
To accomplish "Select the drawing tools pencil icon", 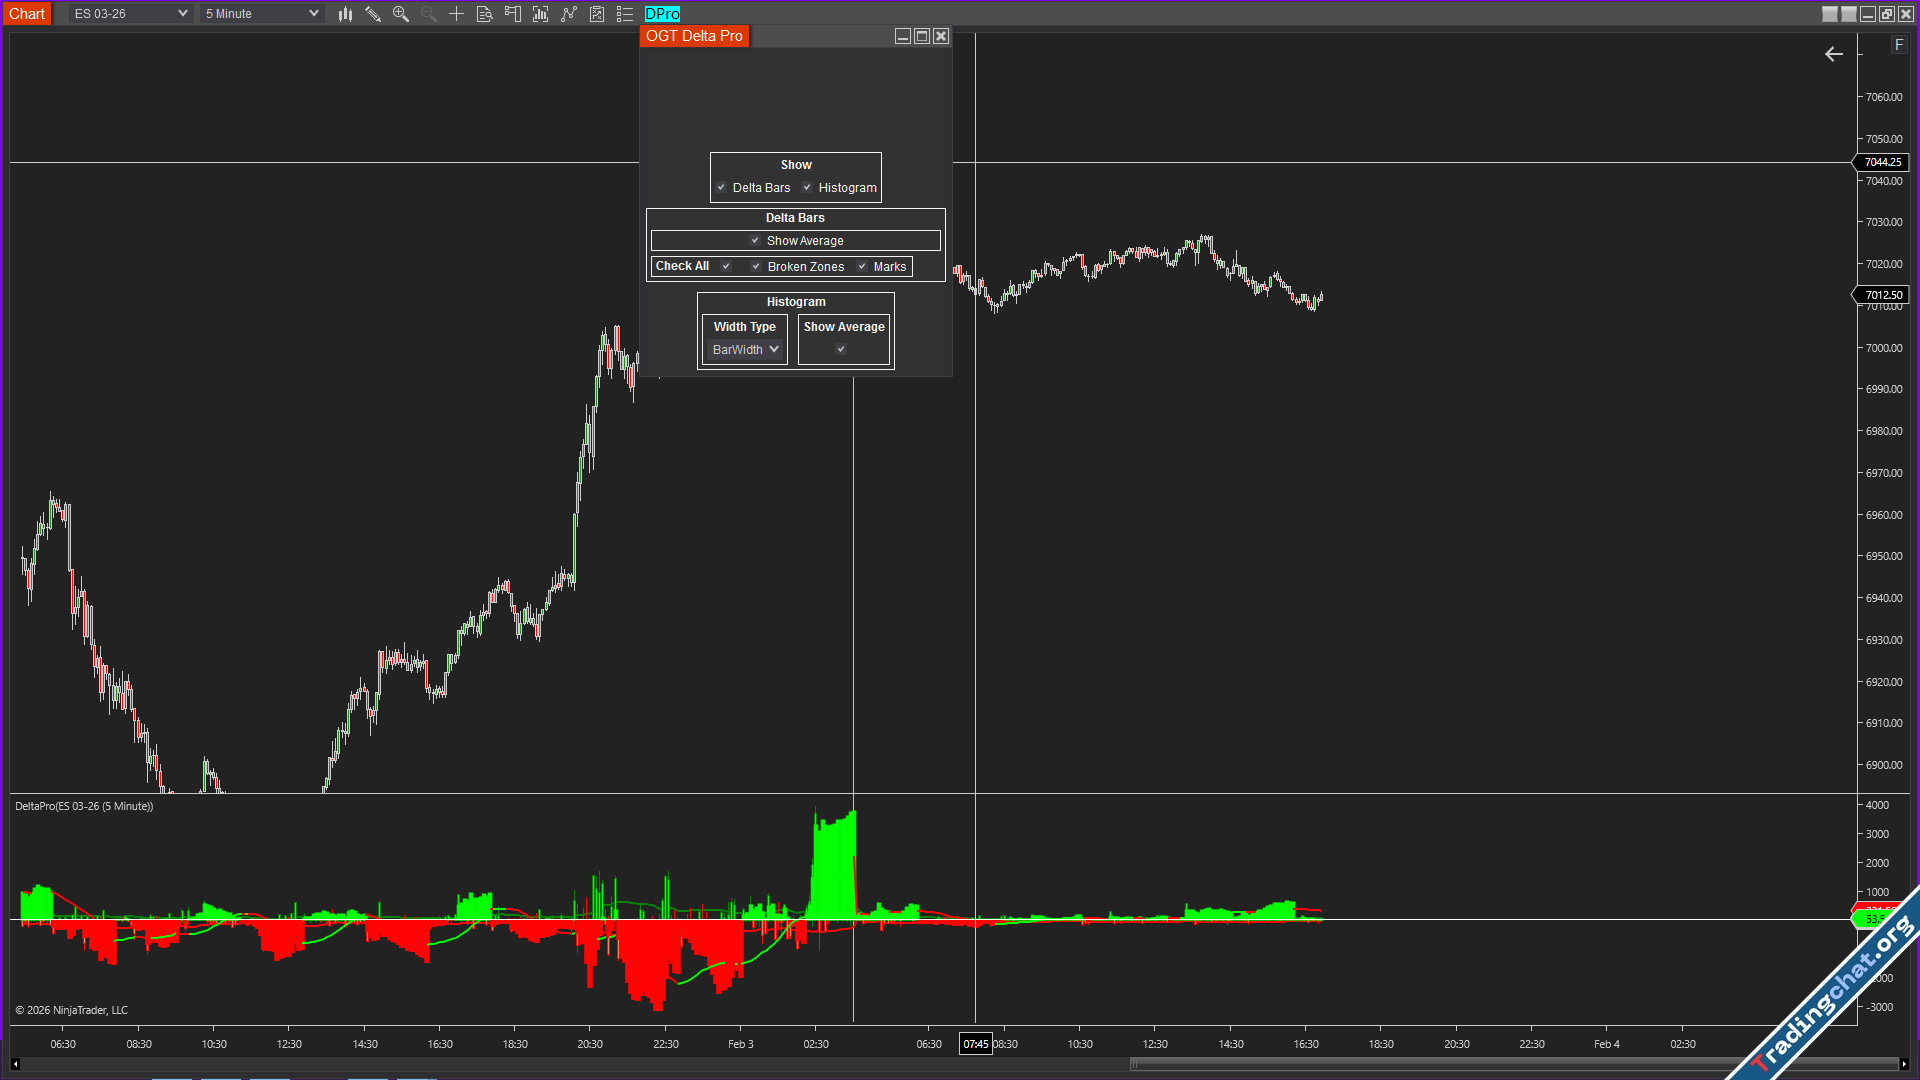I will point(373,14).
